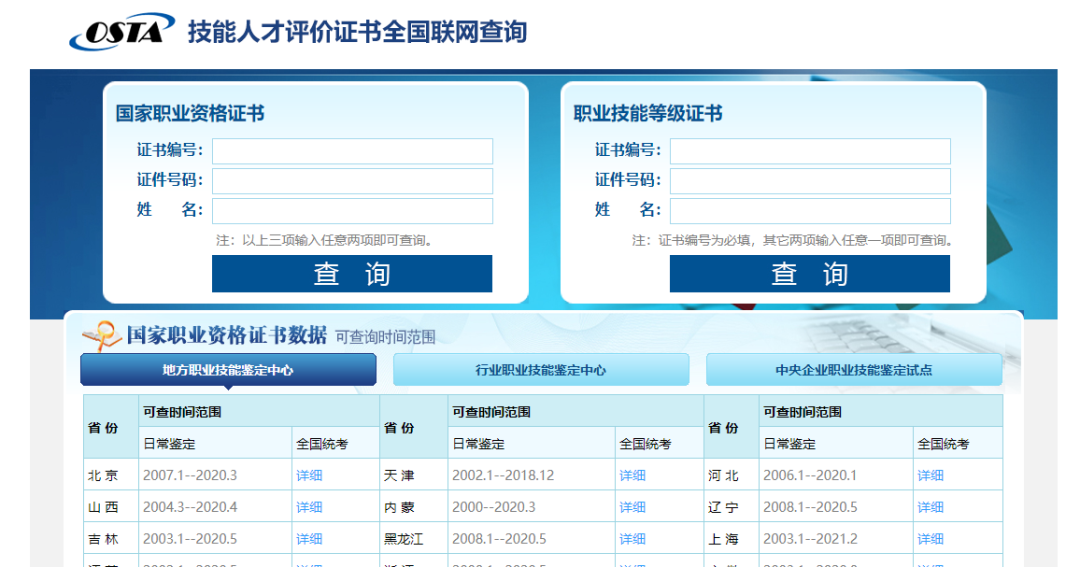This screenshot has height=567, width=1080.
Task: Click 吉林 date range 2003.1--2020.5
Action: pos(190,539)
